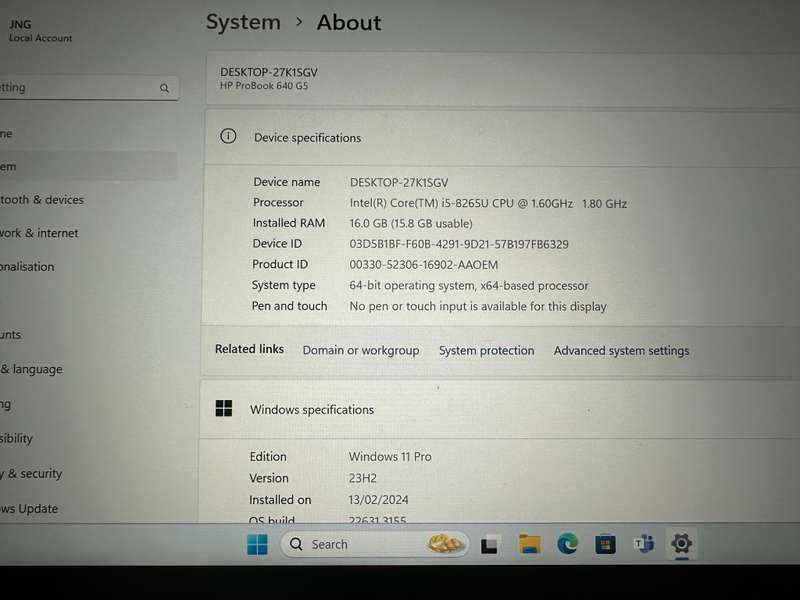
Task: Open Advanced system settings link
Action: [x=621, y=351]
